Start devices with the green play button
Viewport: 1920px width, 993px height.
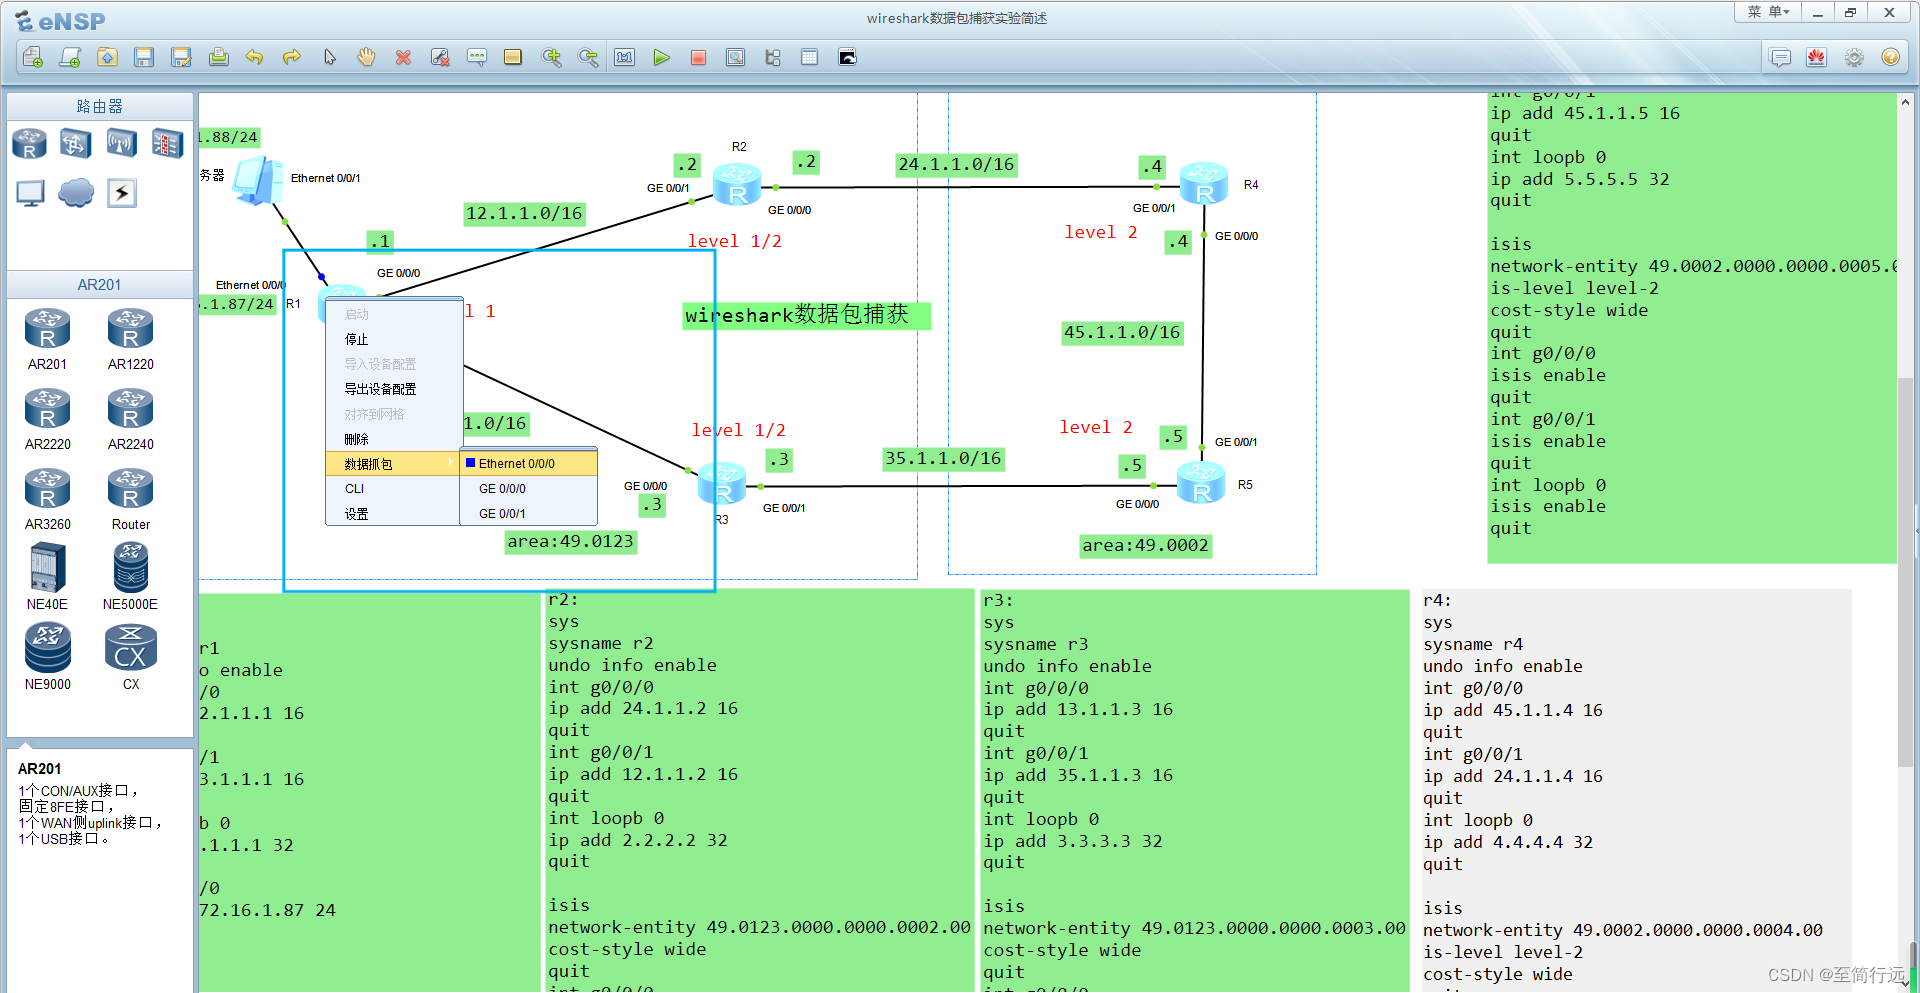[x=661, y=57]
